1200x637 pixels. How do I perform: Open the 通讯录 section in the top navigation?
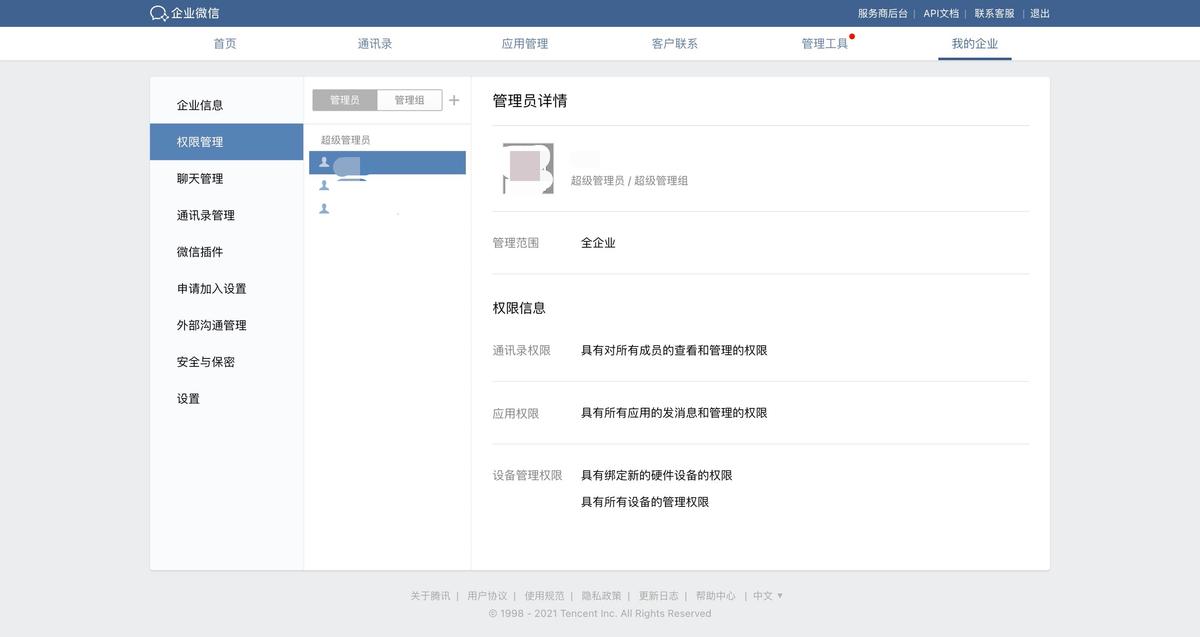point(375,43)
